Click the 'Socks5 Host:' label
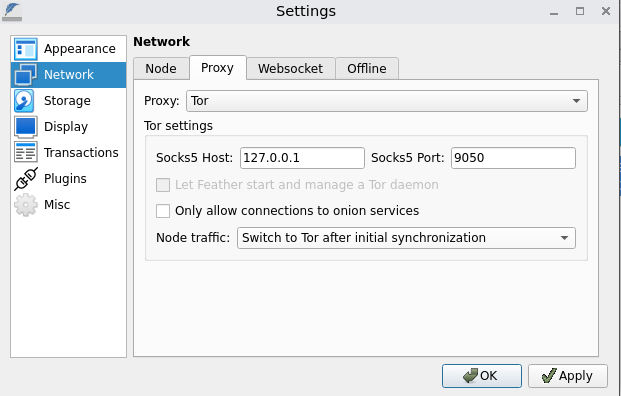The image size is (621, 396). (x=194, y=158)
